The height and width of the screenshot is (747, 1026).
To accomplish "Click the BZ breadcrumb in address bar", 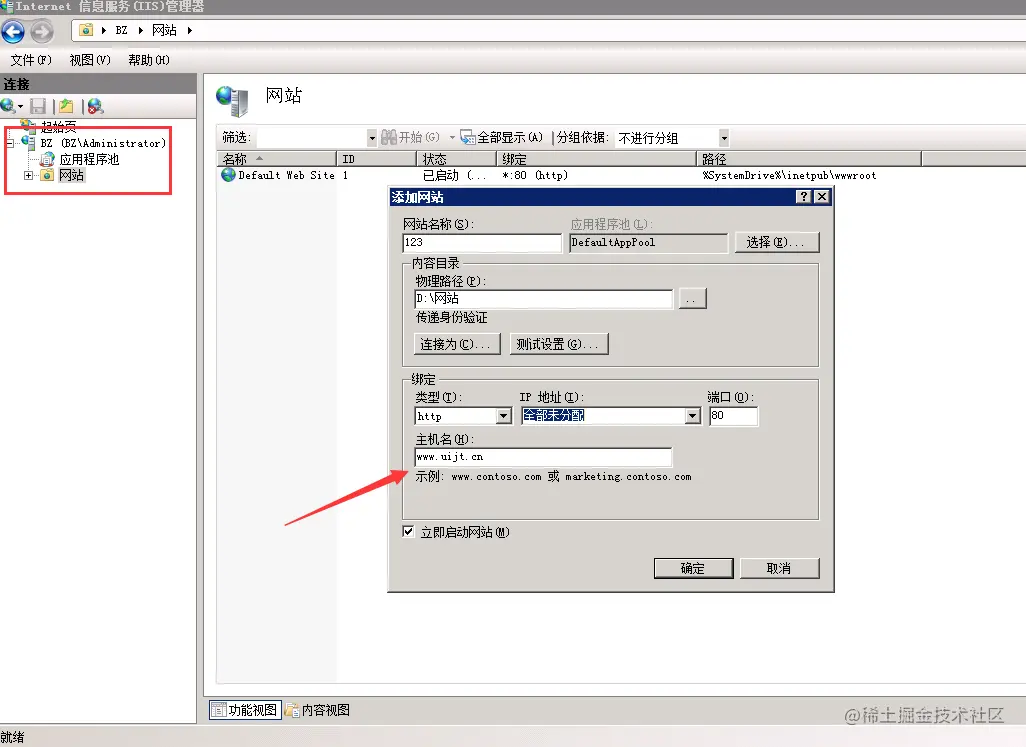I will tap(122, 30).
